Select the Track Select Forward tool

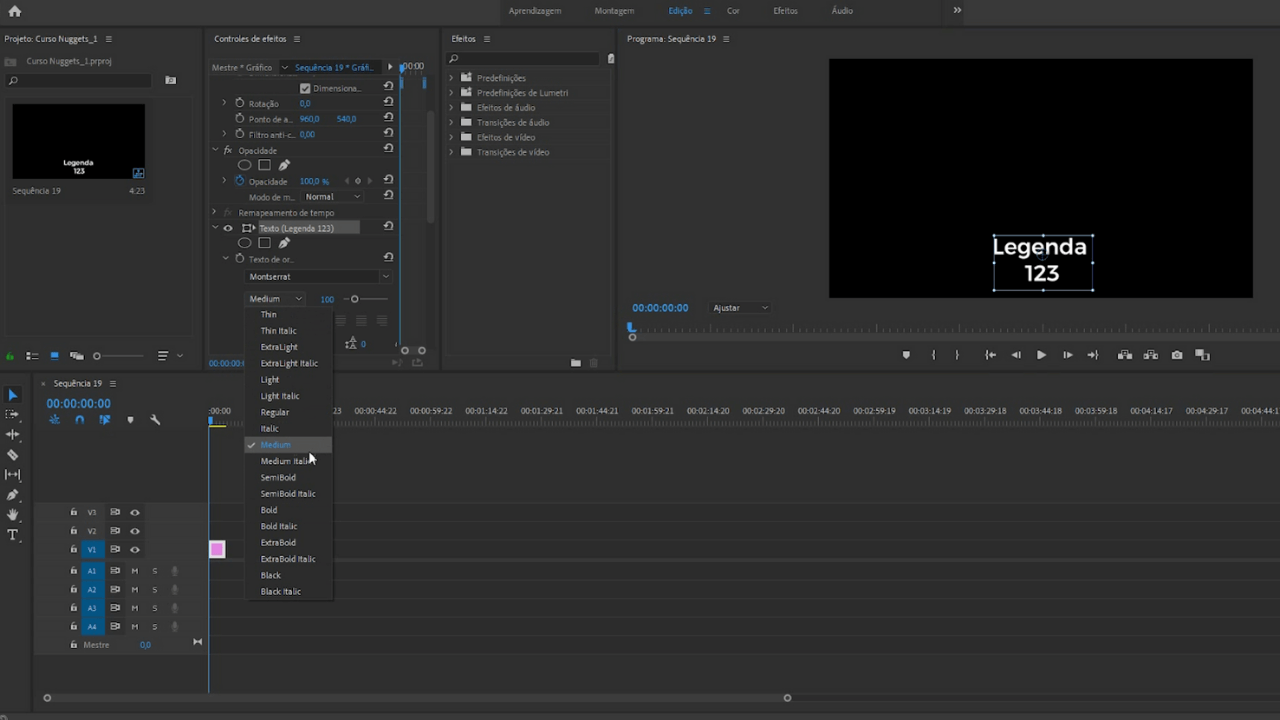[x=13, y=415]
